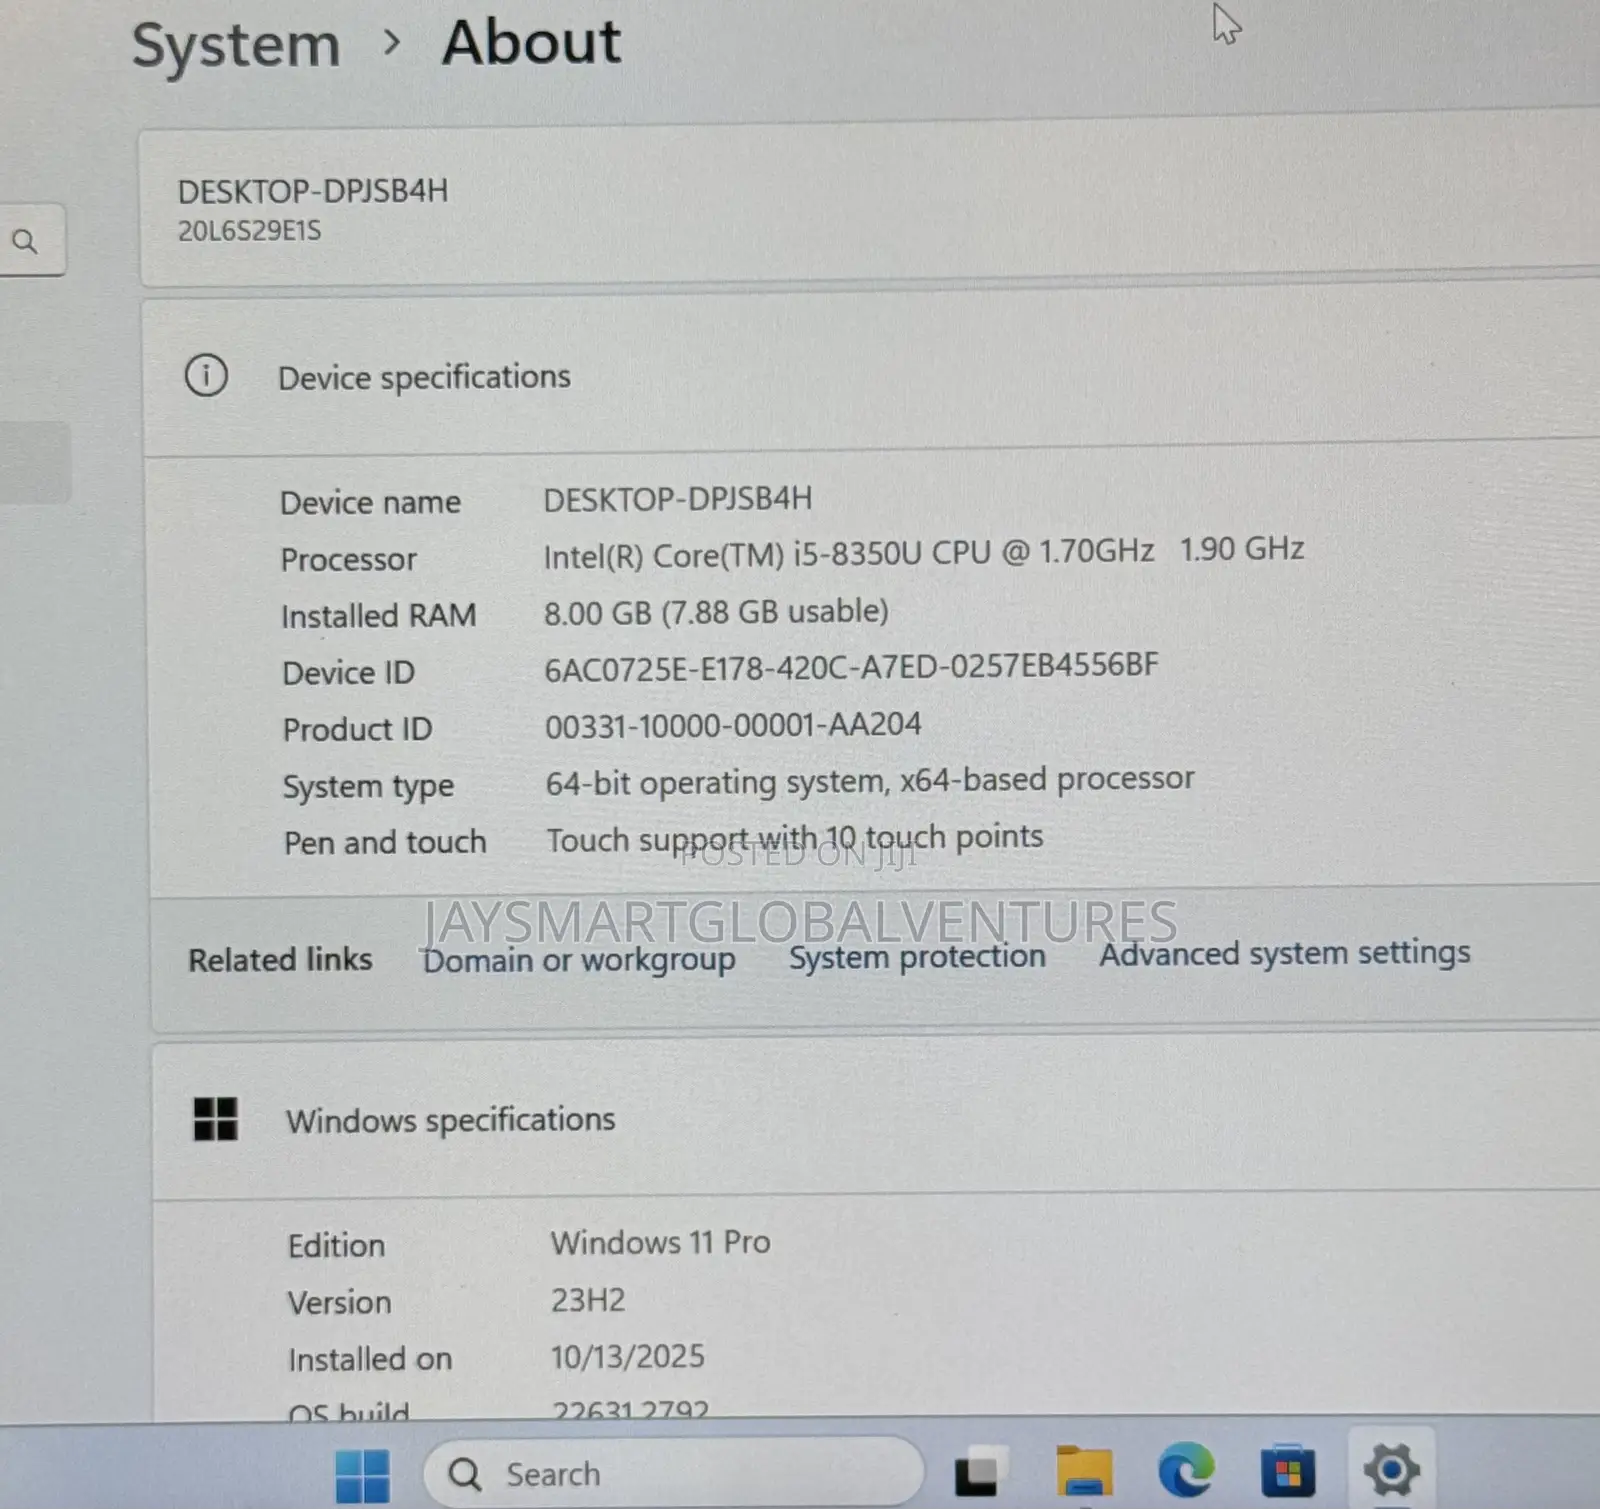
Task: Click the About breadcrumb title
Action: (x=531, y=43)
